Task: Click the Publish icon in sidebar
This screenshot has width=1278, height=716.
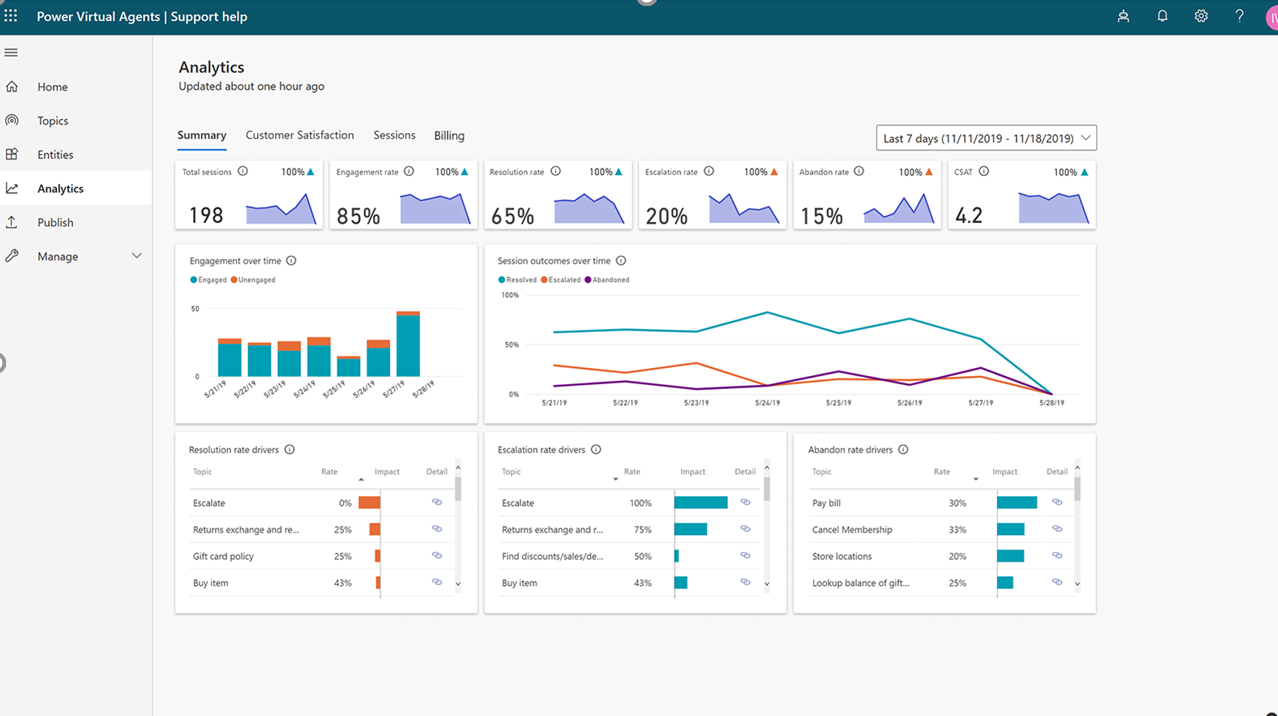Action: point(11,222)
